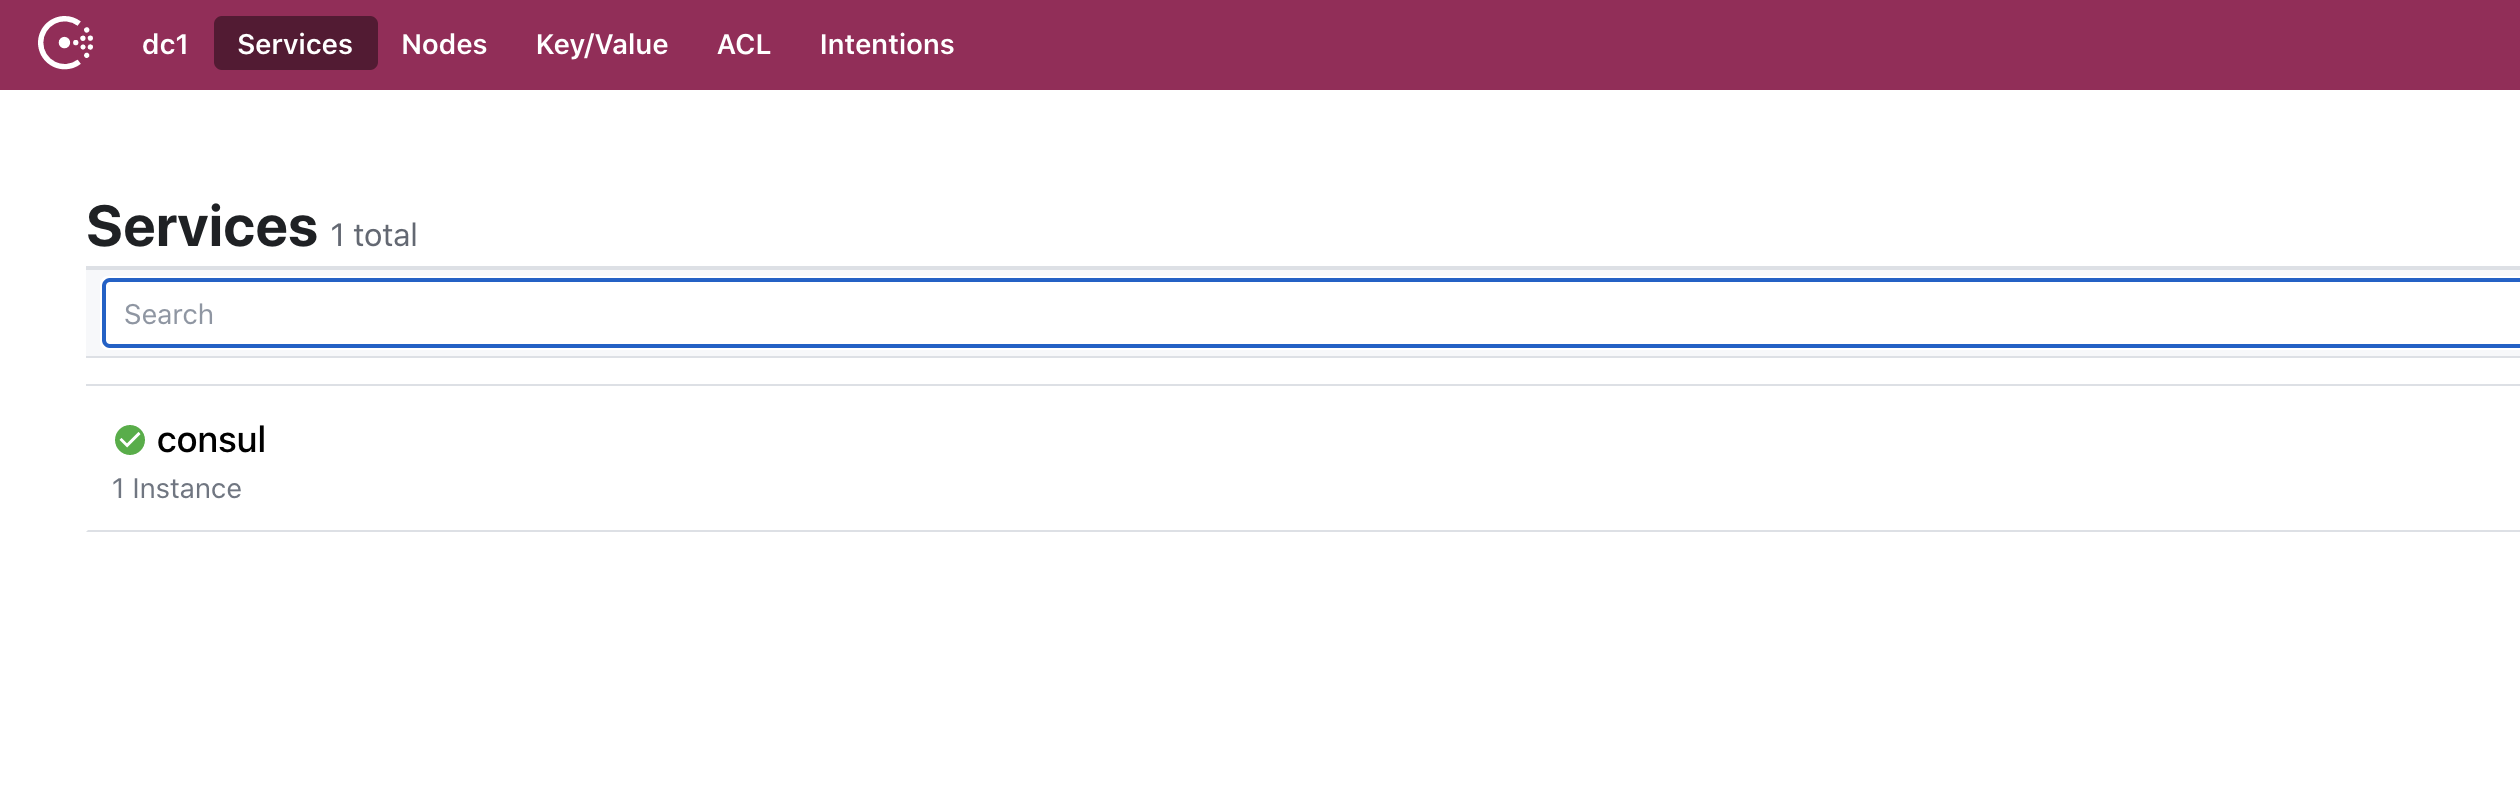
Task: Click the 1 Instance label under consul
Action: (177, 488)
